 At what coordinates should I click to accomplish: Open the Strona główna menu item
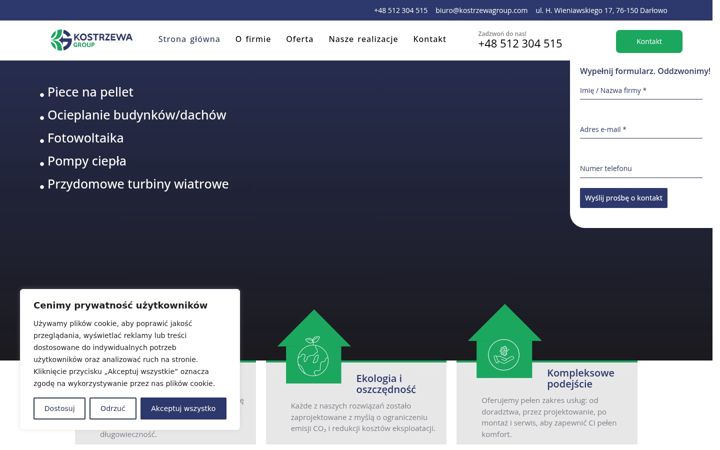click(189, 39)
